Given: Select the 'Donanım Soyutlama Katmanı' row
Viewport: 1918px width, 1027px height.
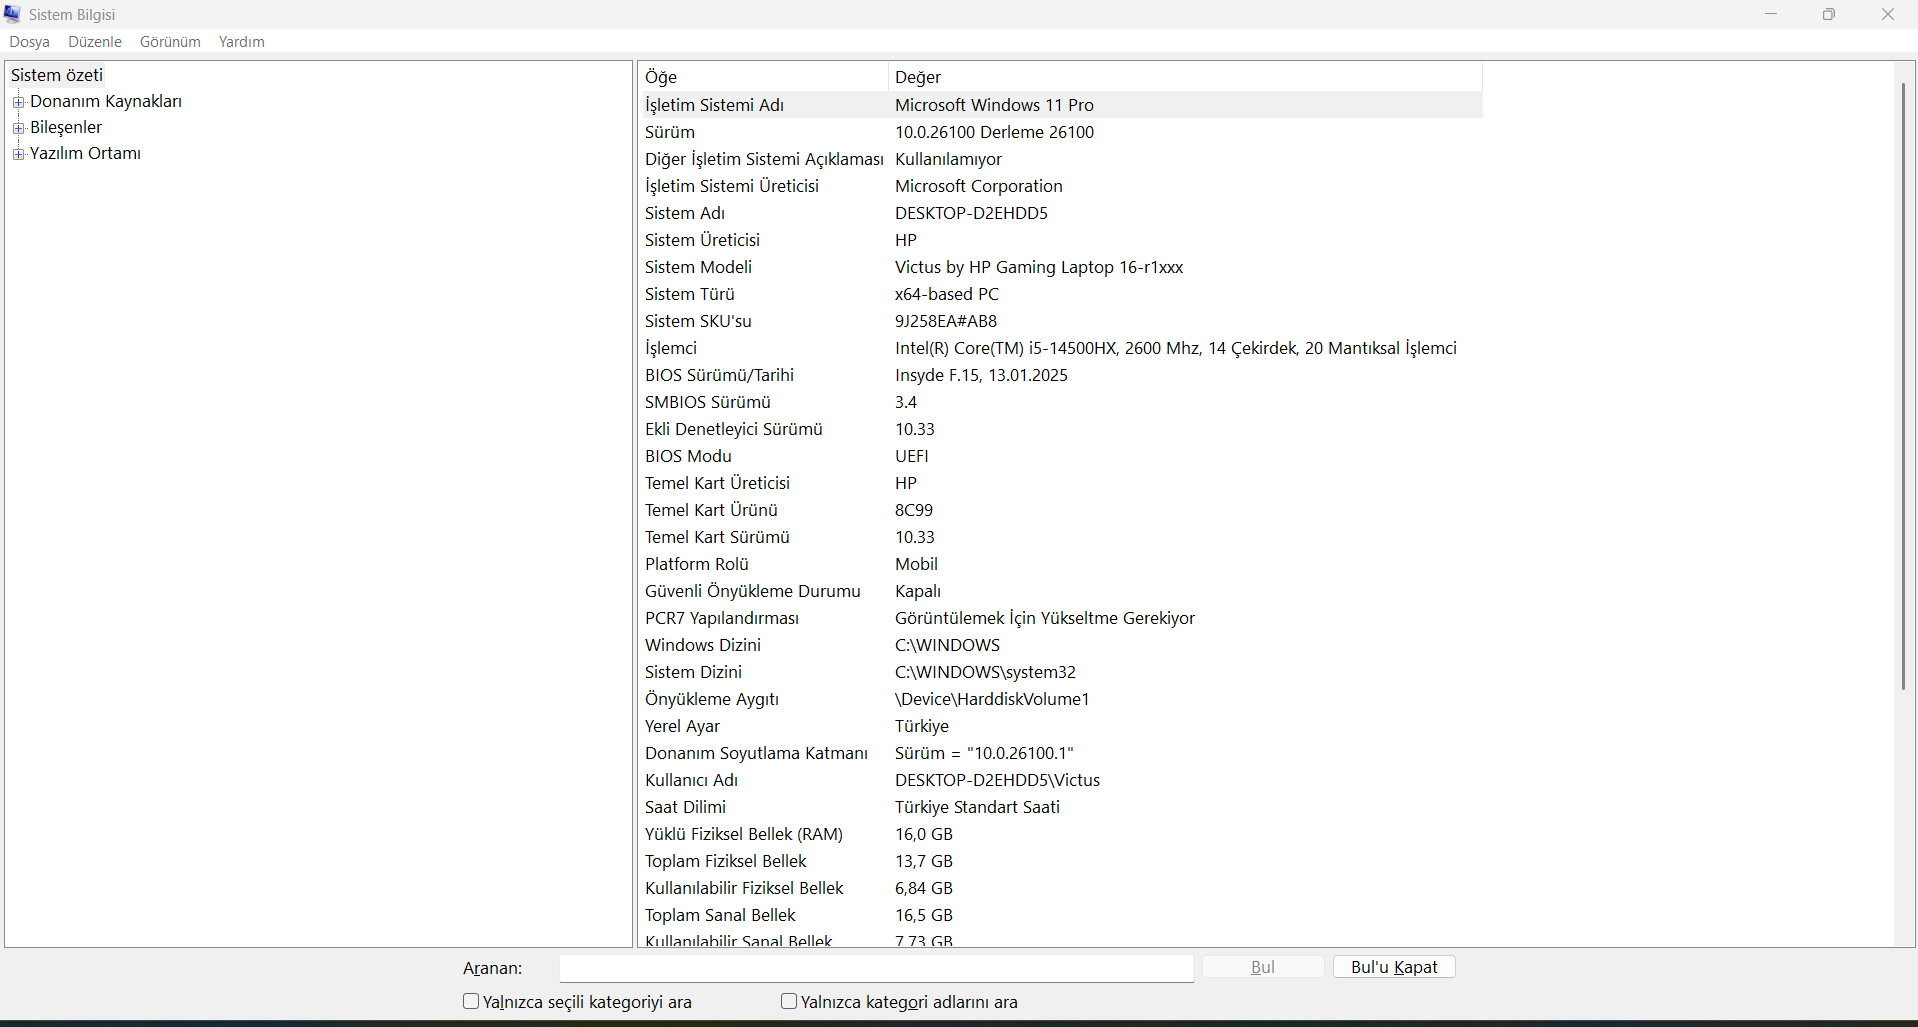Looking at the screenshot, I should (x=1061, y=753).
